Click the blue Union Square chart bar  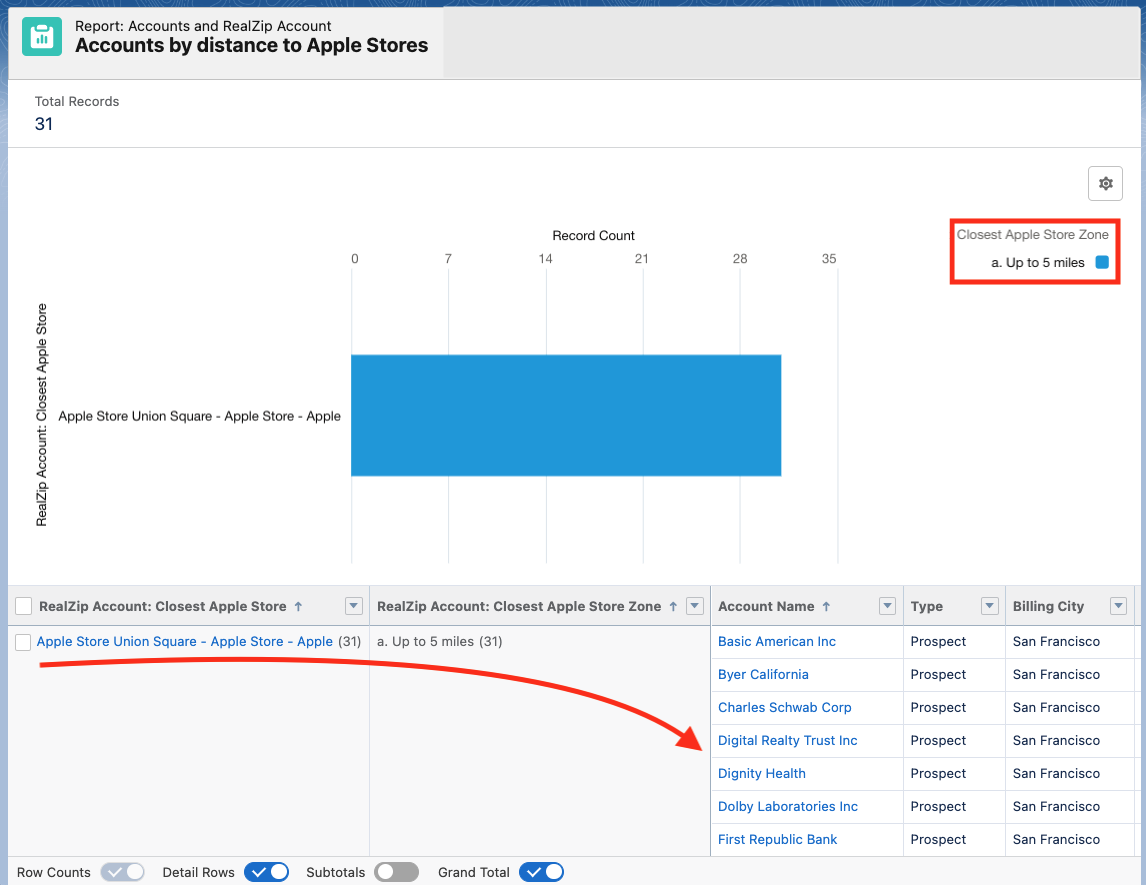(566, 415)
